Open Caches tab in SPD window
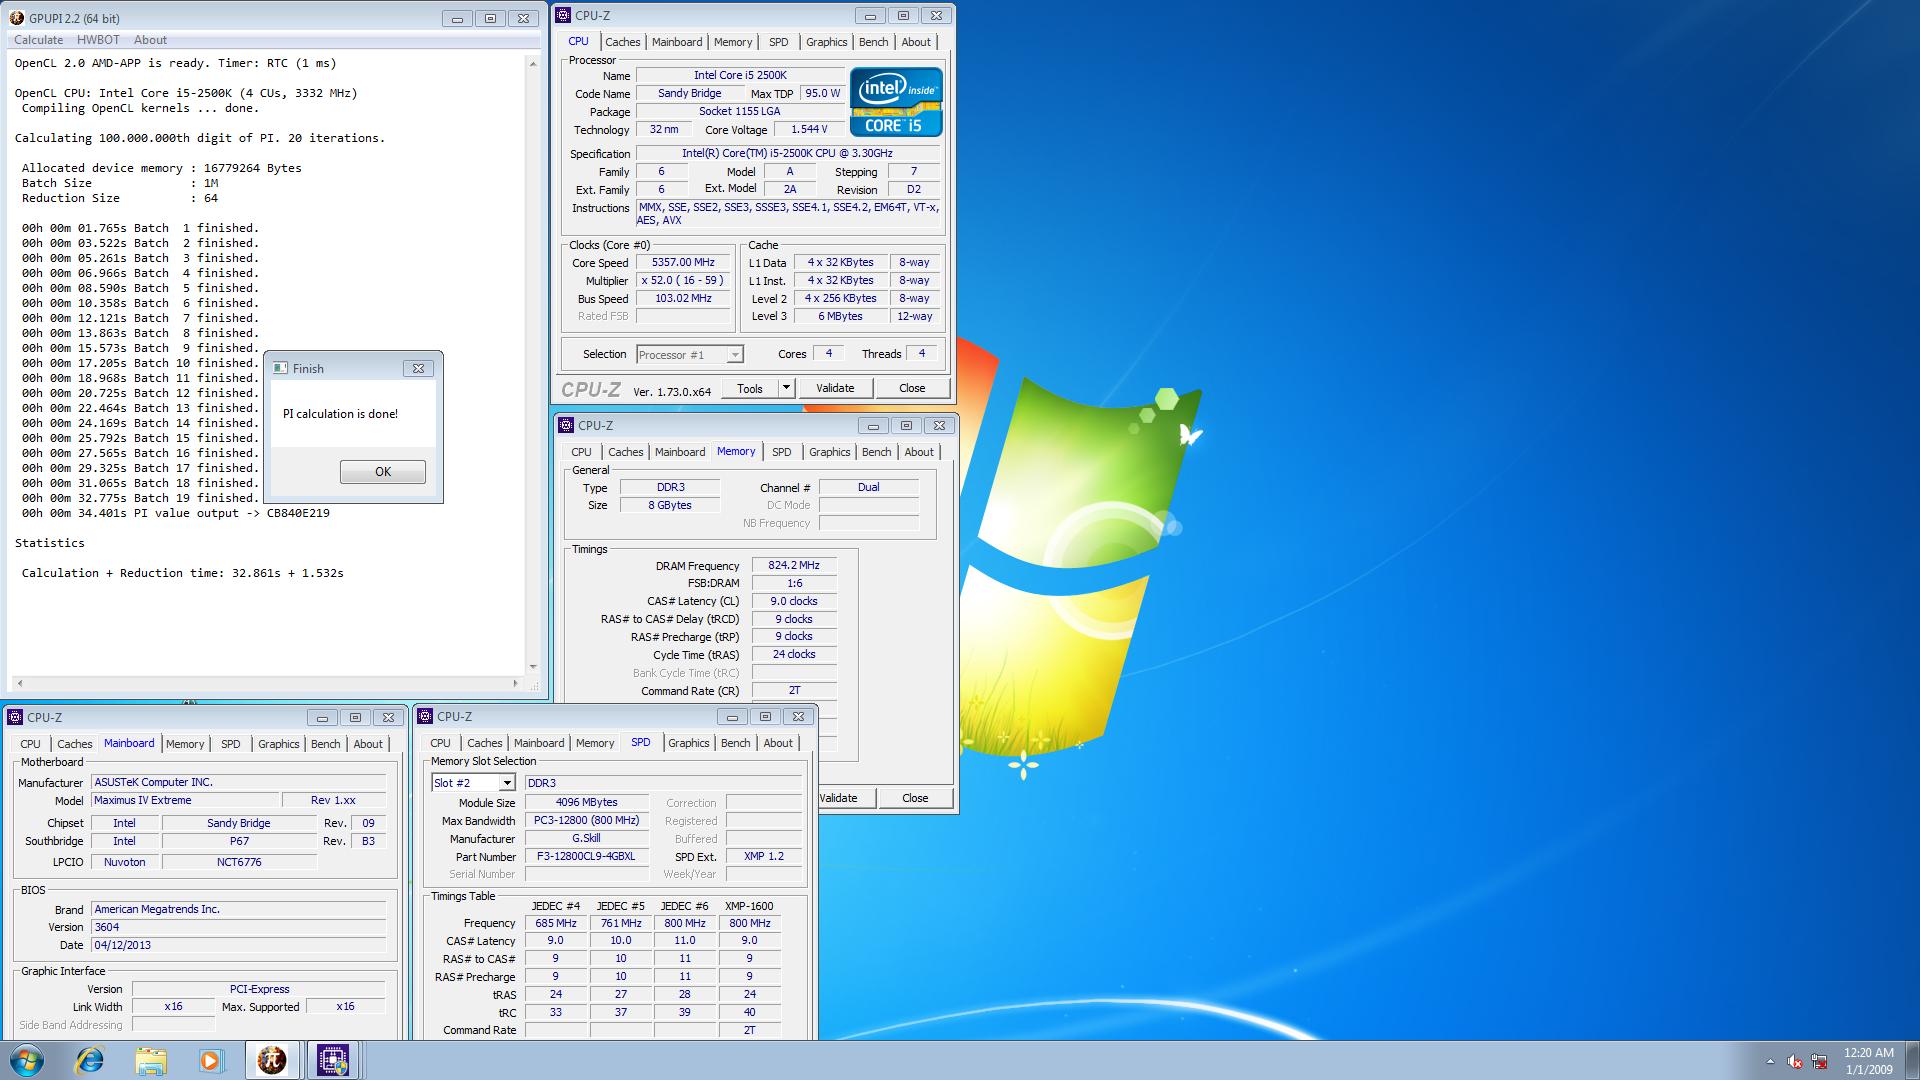 pyautogui.click(x=484, y=743)
